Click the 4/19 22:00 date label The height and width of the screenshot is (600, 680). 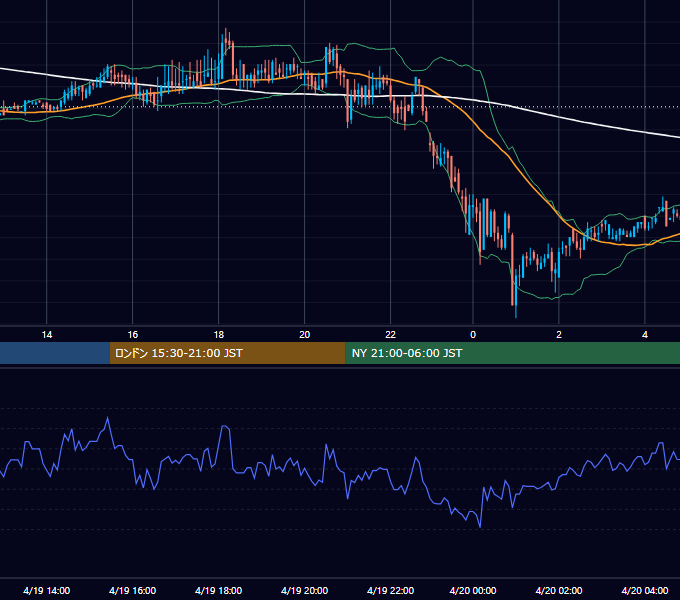point(391,590)
